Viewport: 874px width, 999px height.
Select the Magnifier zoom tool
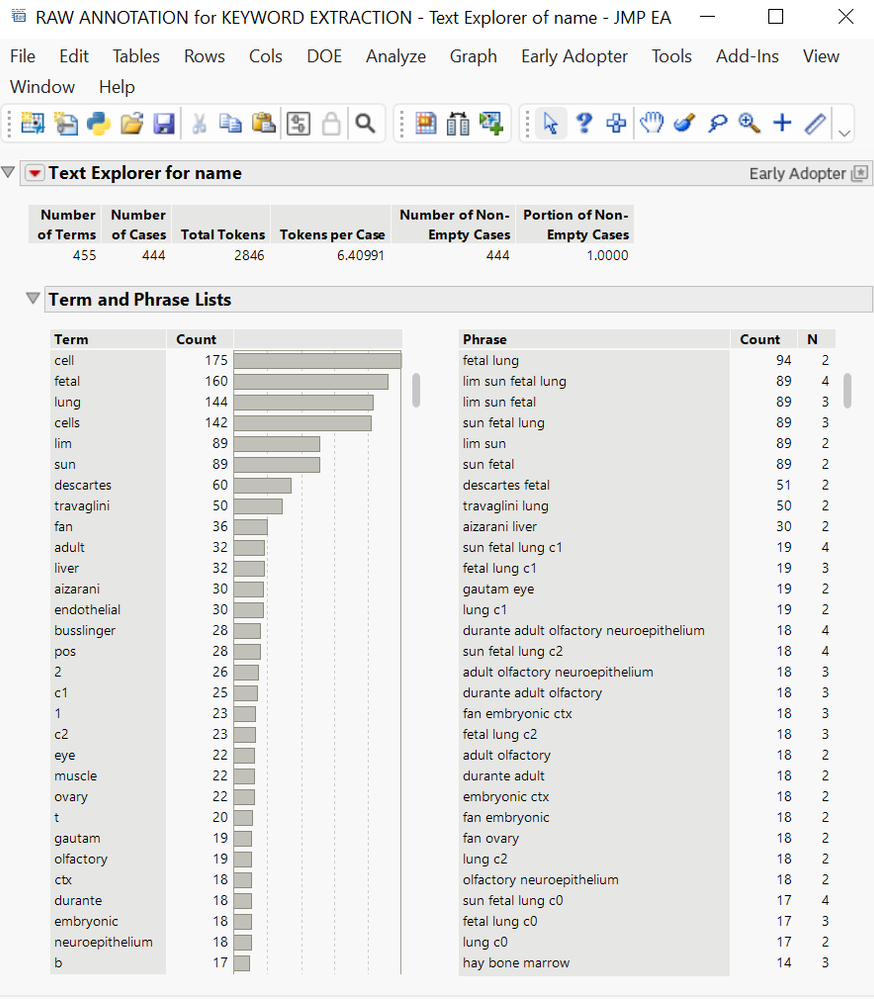click(x=749, y=123)
